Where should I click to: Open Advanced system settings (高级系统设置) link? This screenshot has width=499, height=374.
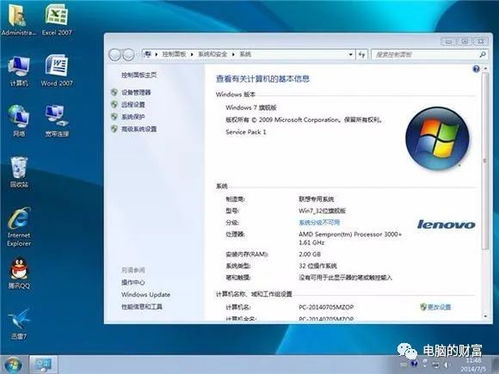pos(139,129)
